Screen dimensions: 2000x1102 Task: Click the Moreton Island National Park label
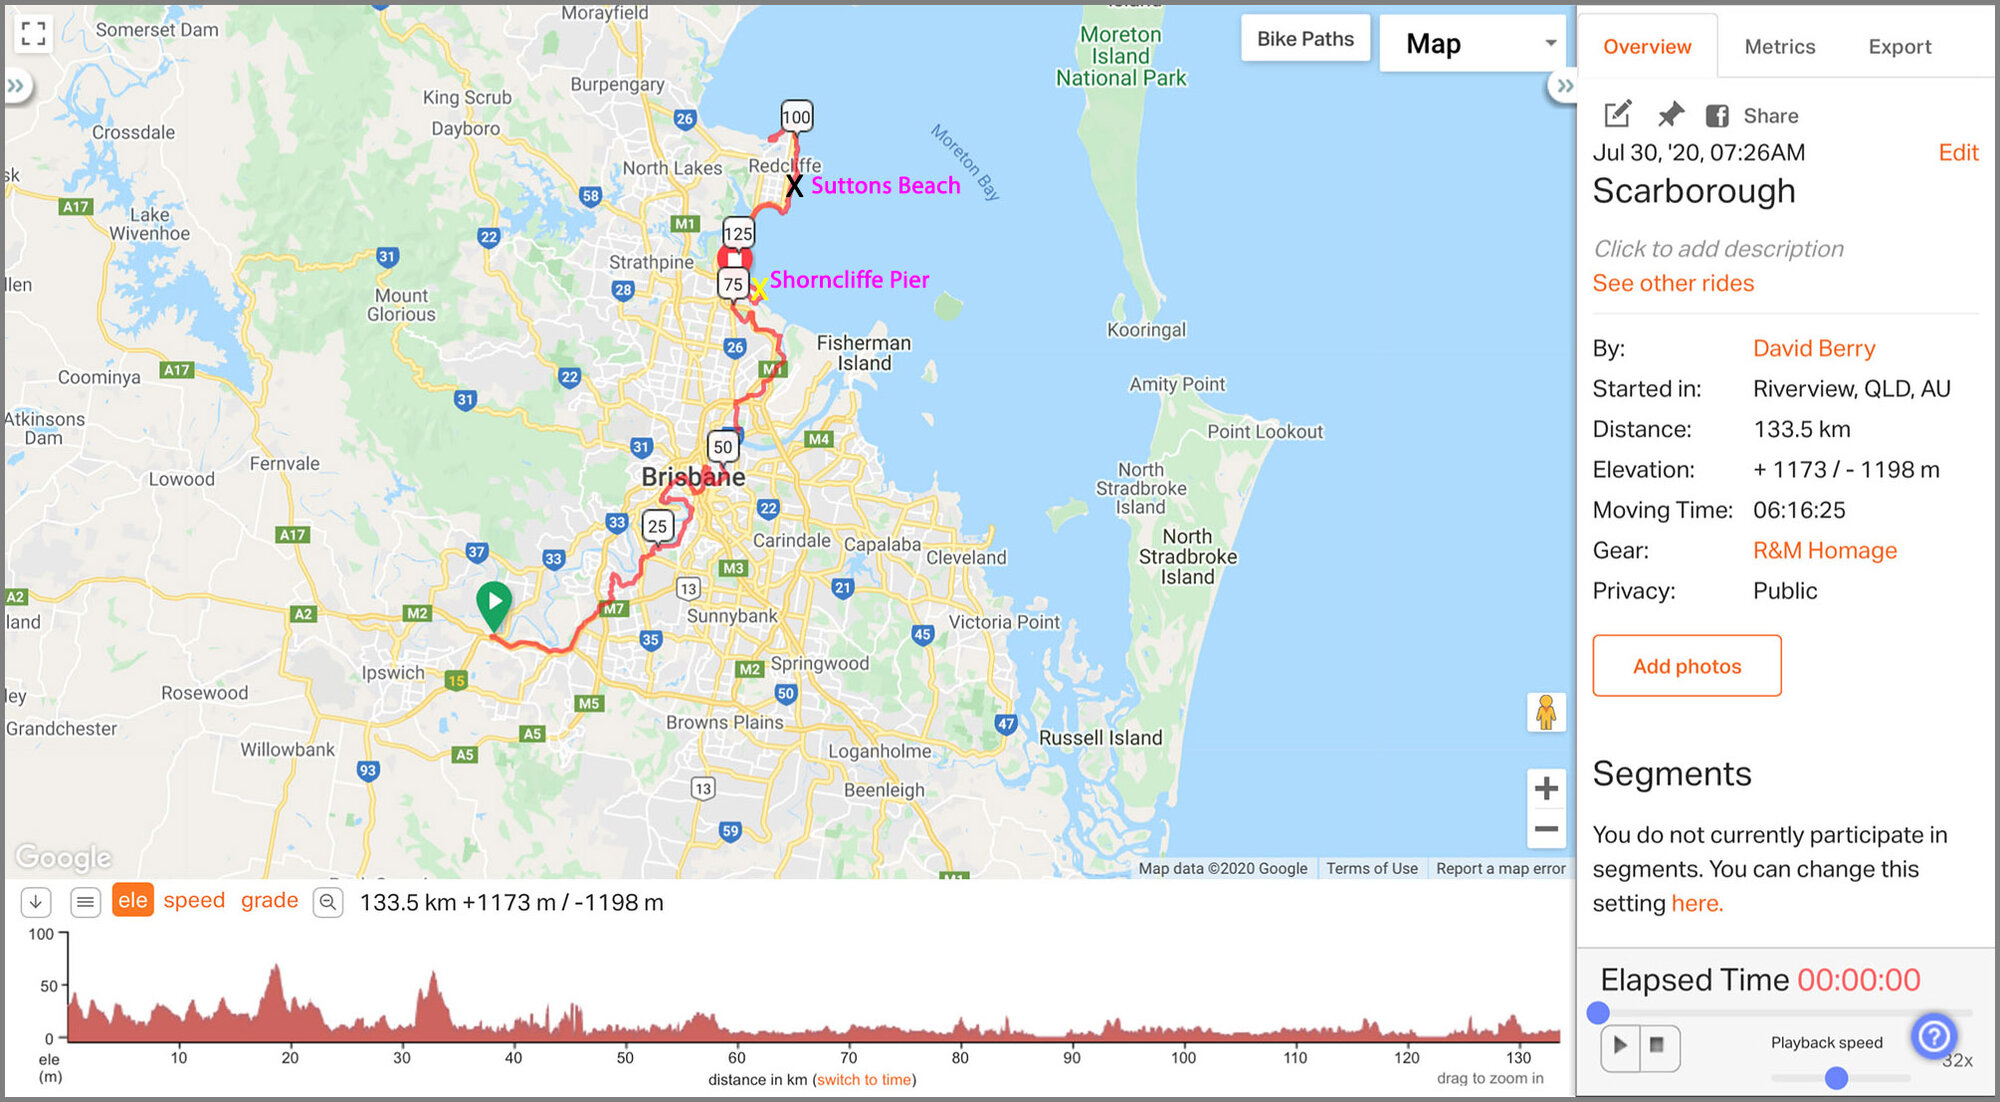(1121, 56)
